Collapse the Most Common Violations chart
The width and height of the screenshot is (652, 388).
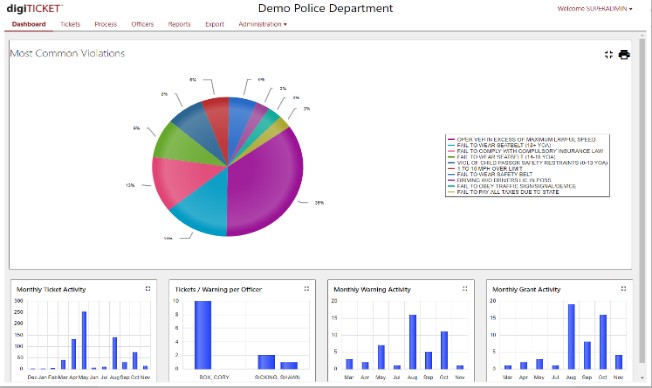(609, 54)
